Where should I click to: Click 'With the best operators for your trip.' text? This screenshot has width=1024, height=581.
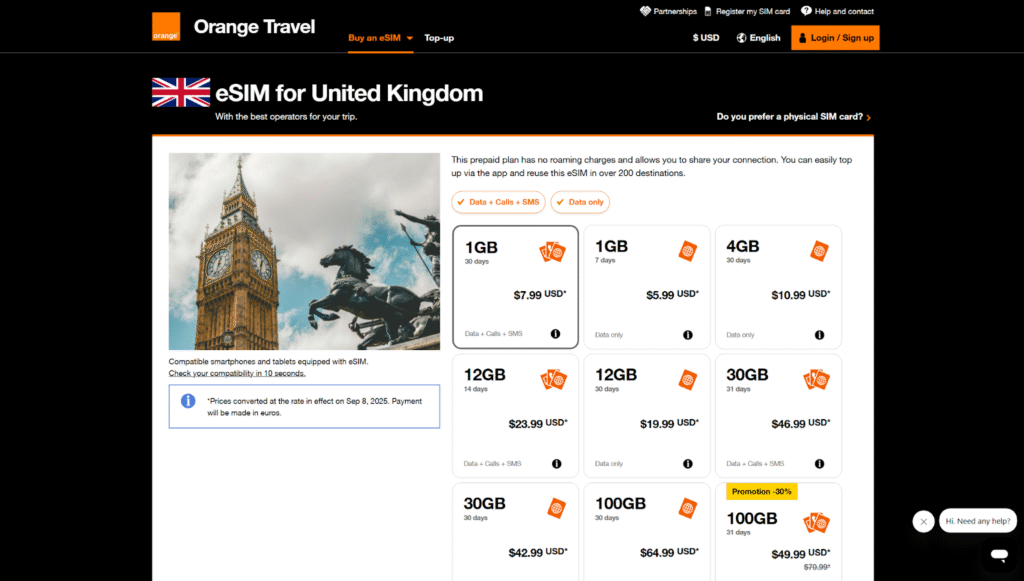286,117
